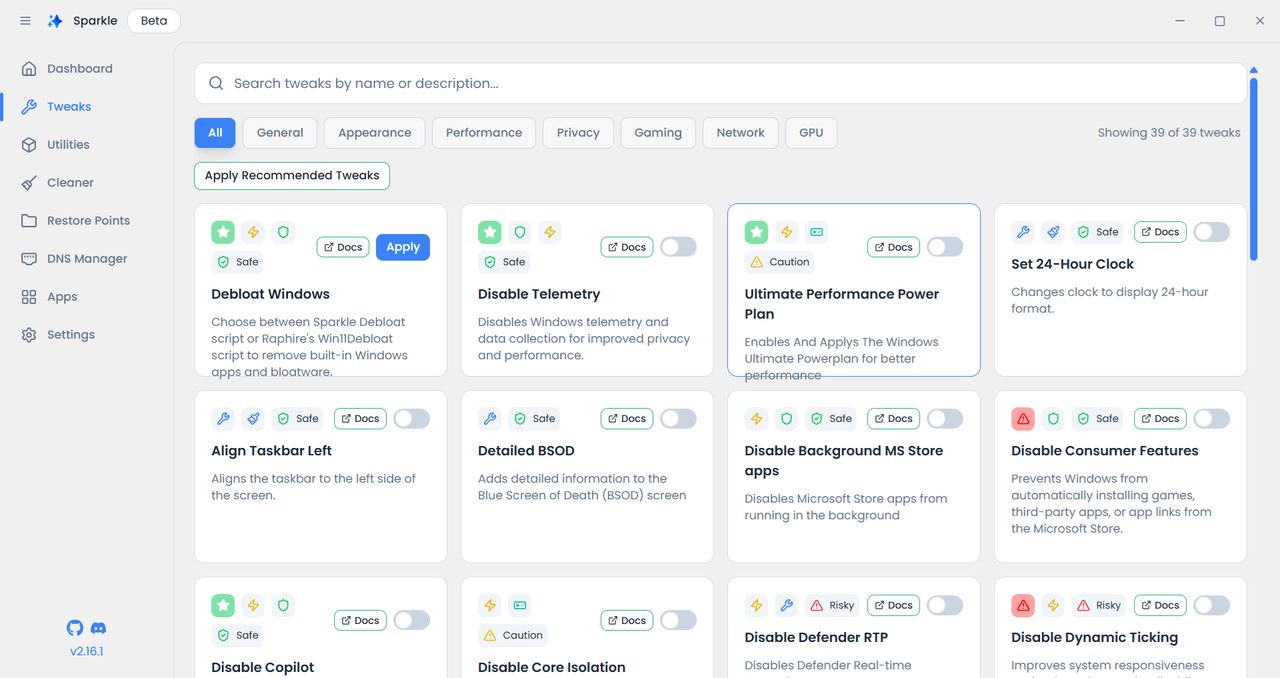
Task: Toggle Disable Dynamic Ticking switch
Action: (x=1212, y=606)
